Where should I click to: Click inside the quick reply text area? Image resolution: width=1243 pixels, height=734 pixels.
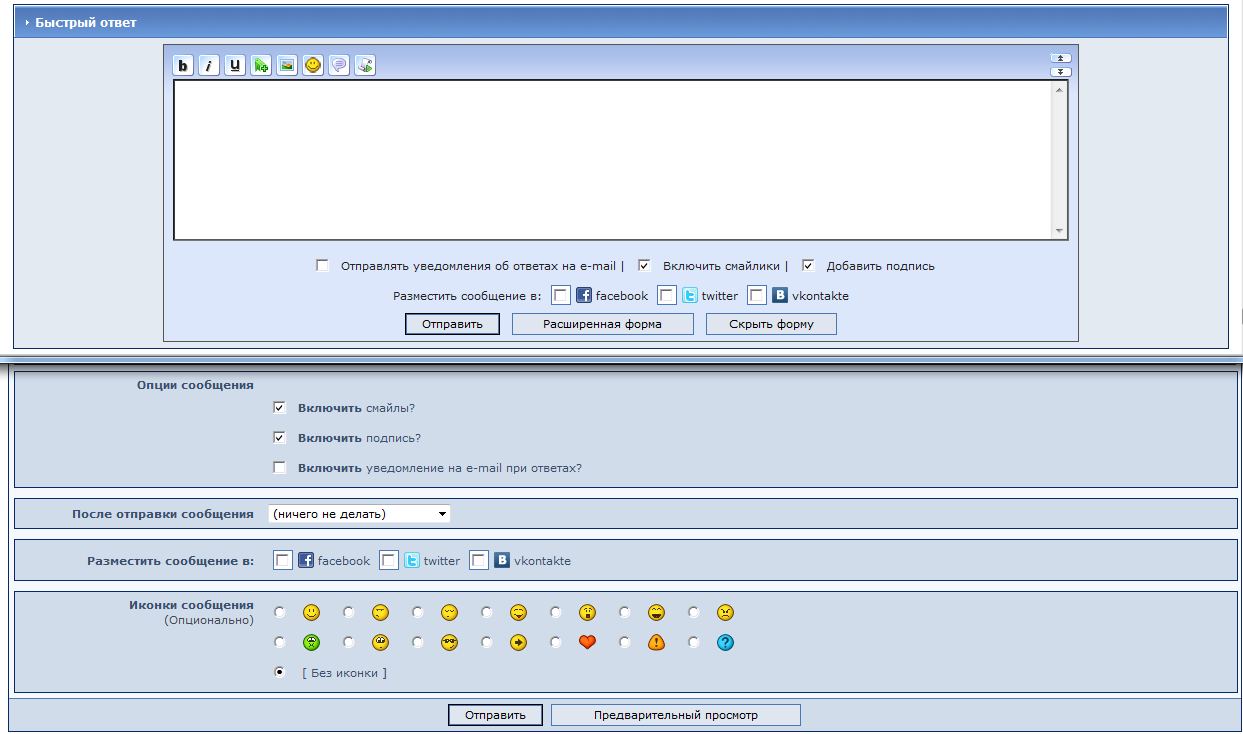612,160
